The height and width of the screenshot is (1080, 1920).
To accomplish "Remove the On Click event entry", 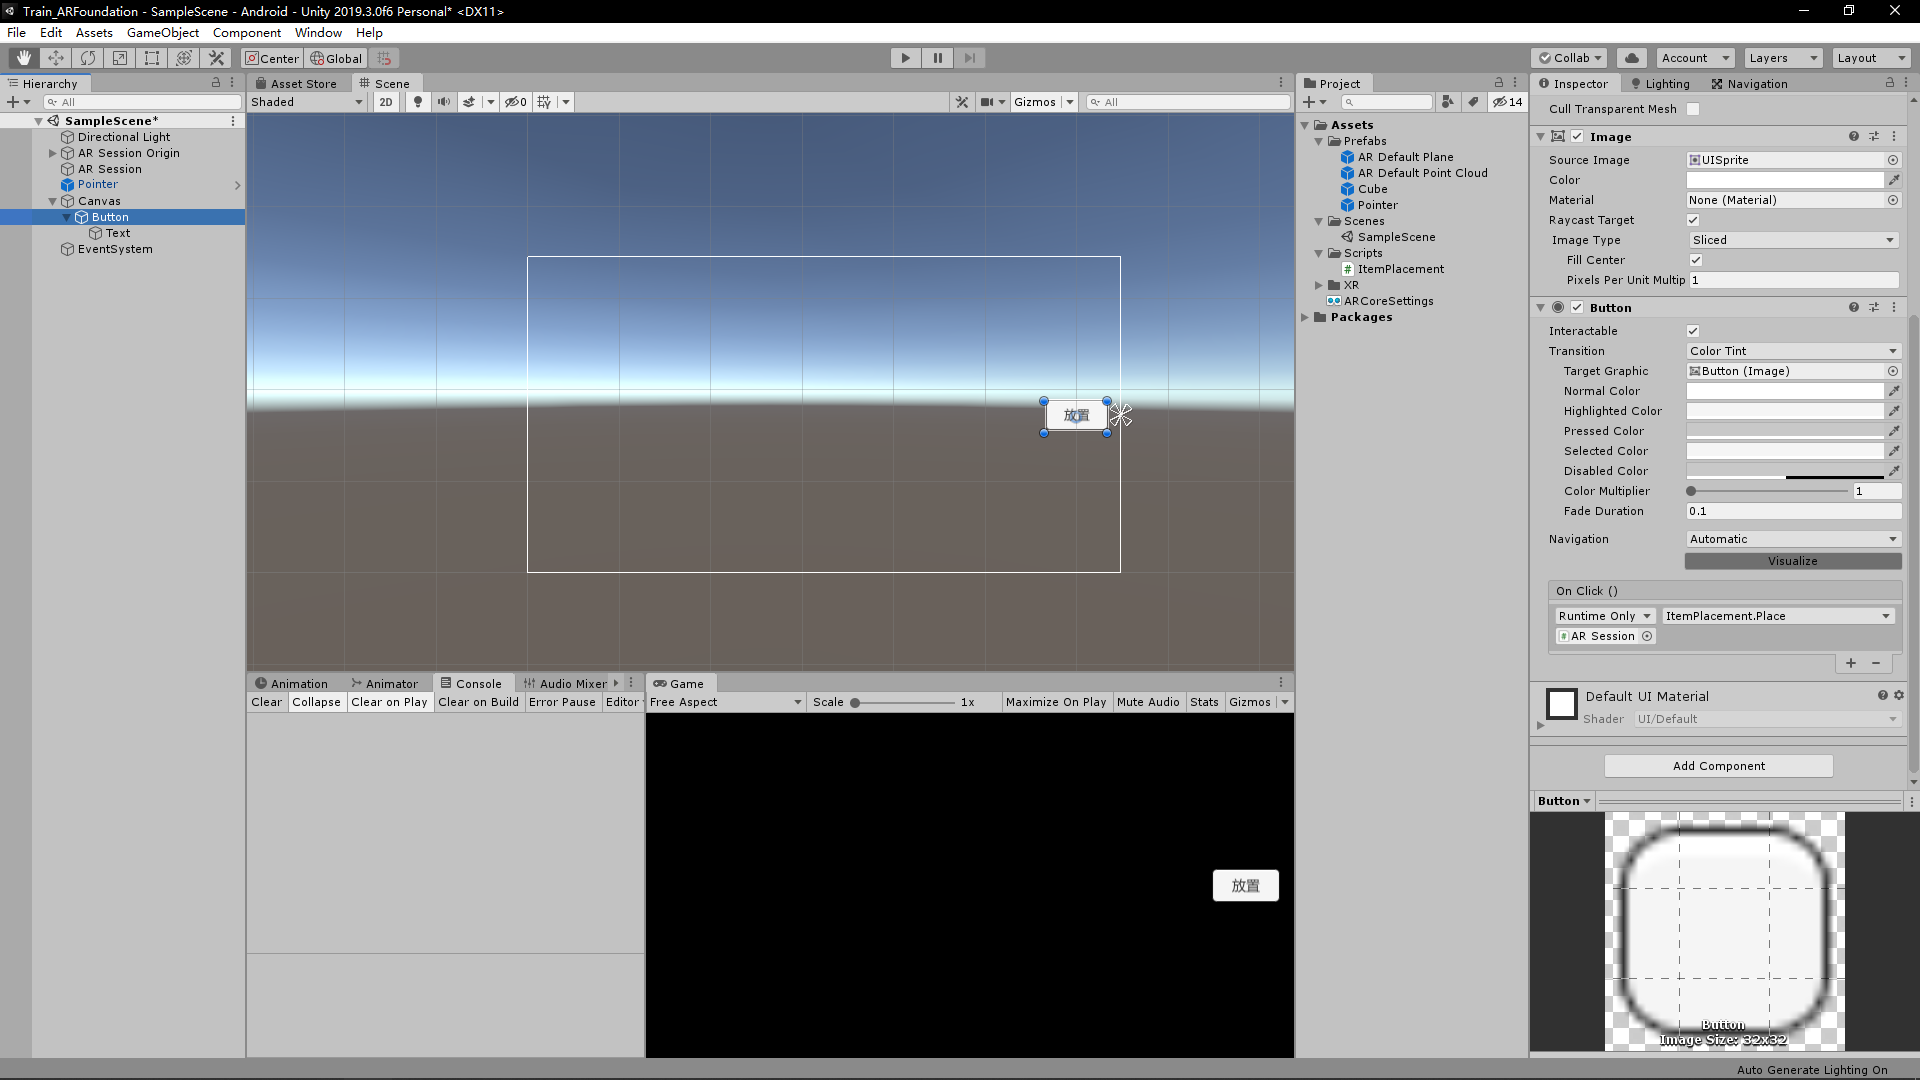I will 1876,663.
